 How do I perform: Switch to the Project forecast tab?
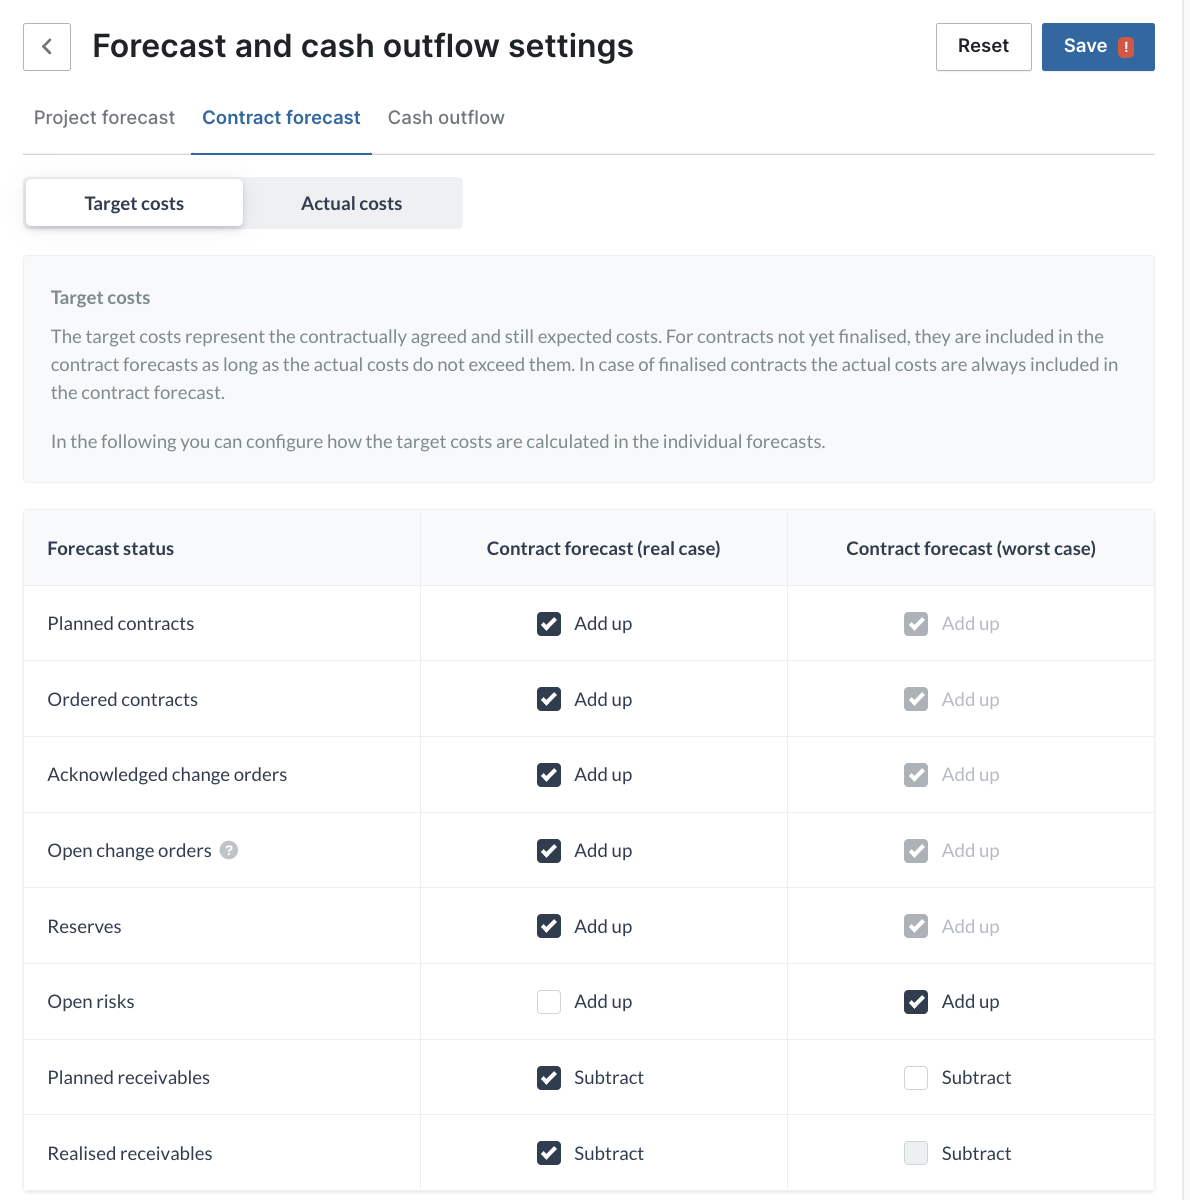pos(104,118)
